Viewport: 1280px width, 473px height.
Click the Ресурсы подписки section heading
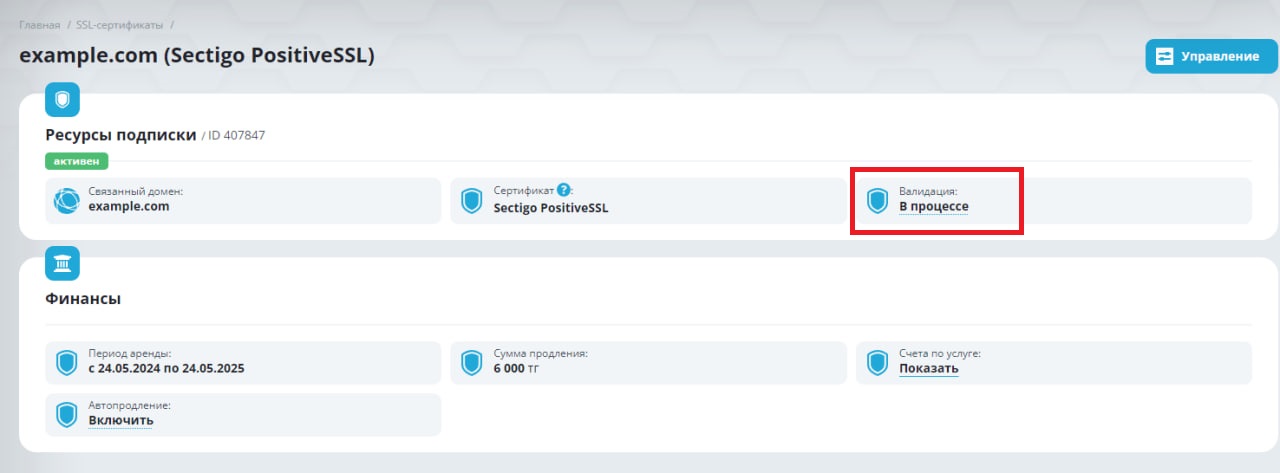(121, 135)
